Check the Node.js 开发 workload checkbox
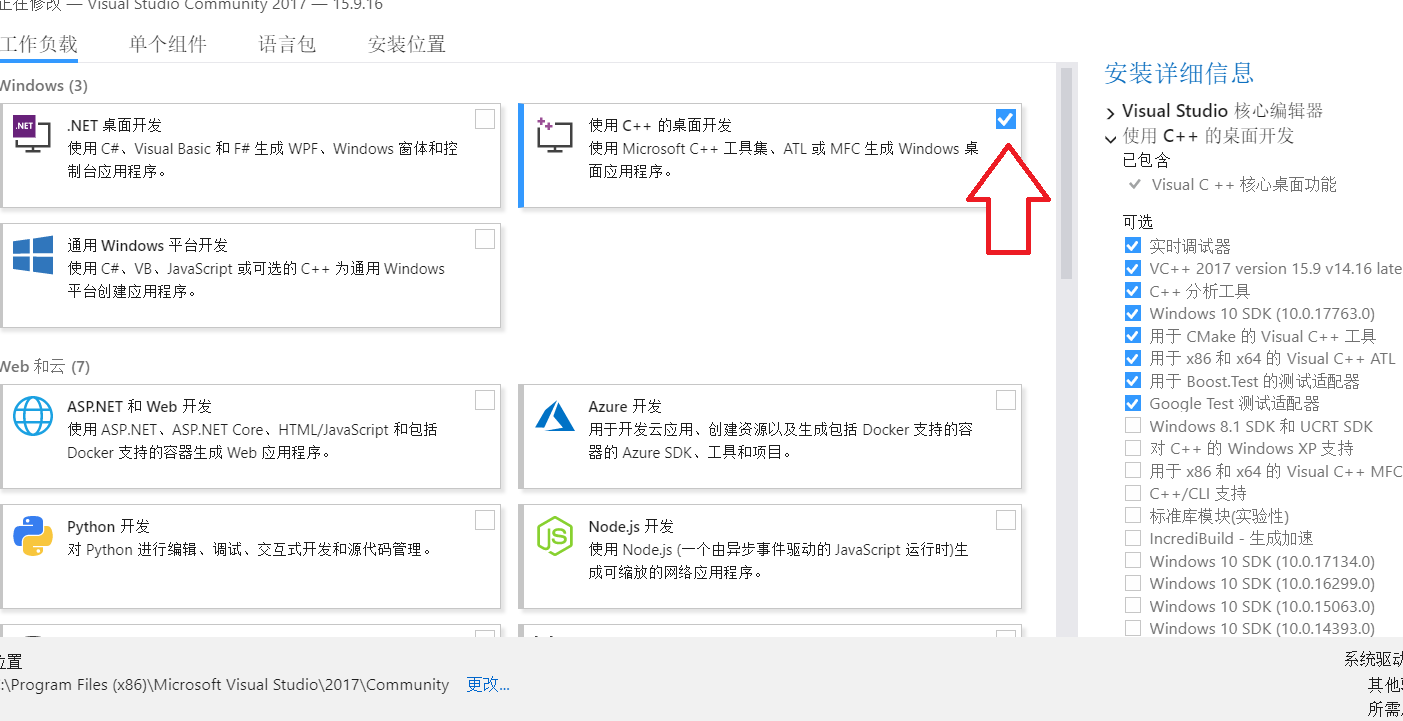The image size is (1403, 721). (1006, 520)
